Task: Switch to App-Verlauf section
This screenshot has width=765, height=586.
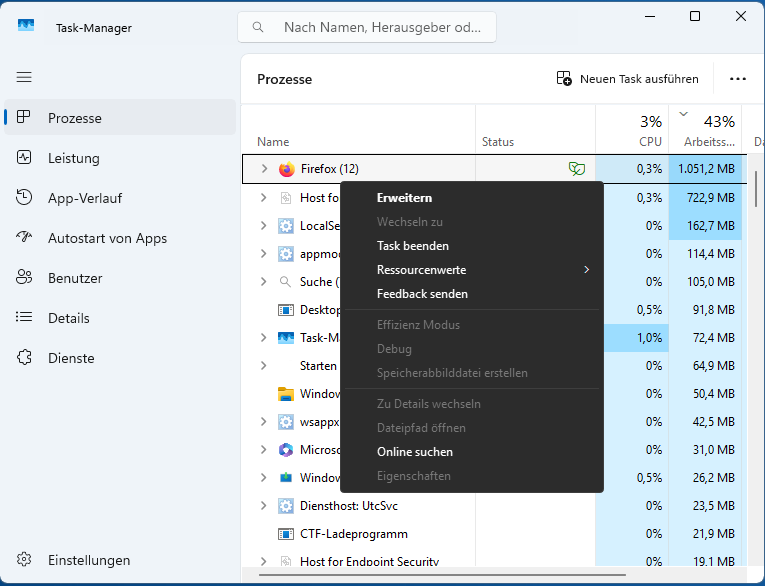Action: coord(120,198)
